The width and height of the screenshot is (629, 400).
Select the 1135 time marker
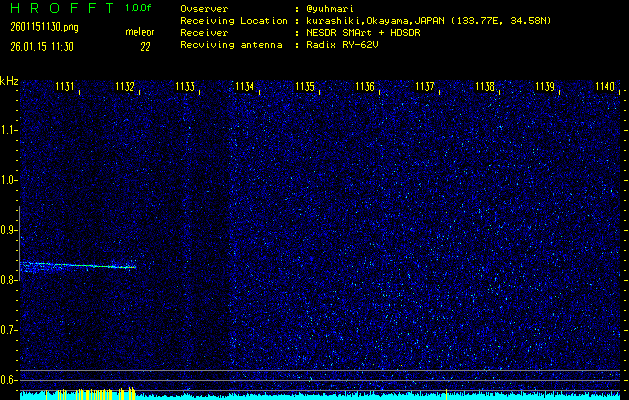coord(305,87)
